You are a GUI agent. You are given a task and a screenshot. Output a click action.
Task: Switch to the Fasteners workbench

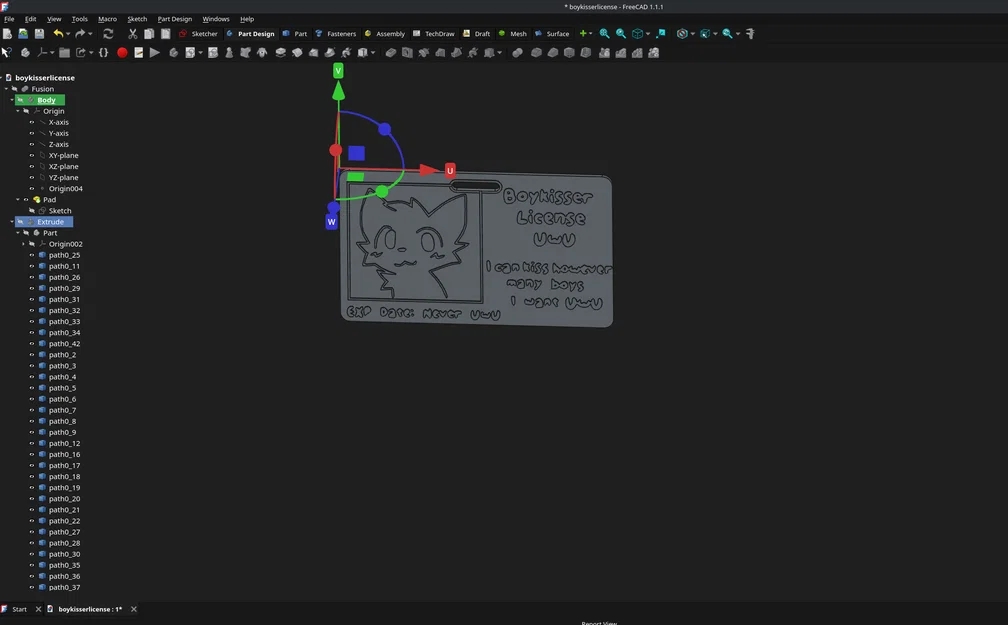pyautogui.click(x=336, y=33)
